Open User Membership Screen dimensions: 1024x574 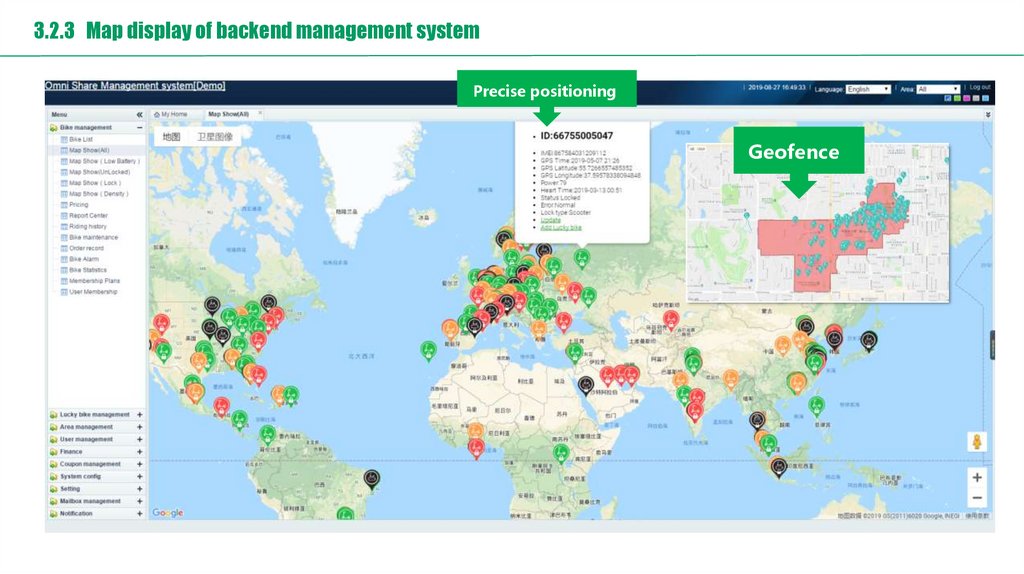tap(93, 292)
